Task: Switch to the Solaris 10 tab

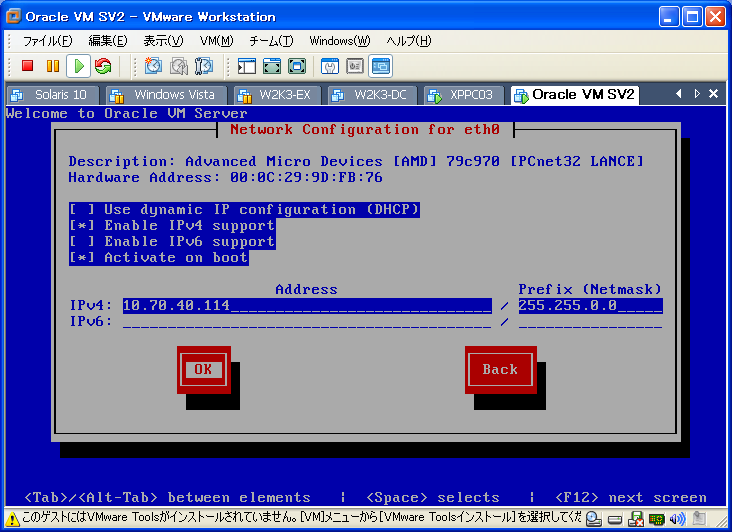Action: 53,95
